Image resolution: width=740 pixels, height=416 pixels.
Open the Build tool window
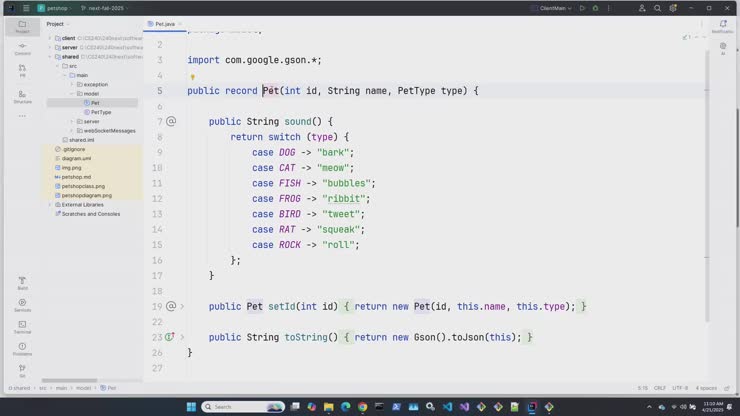(22, 283)
